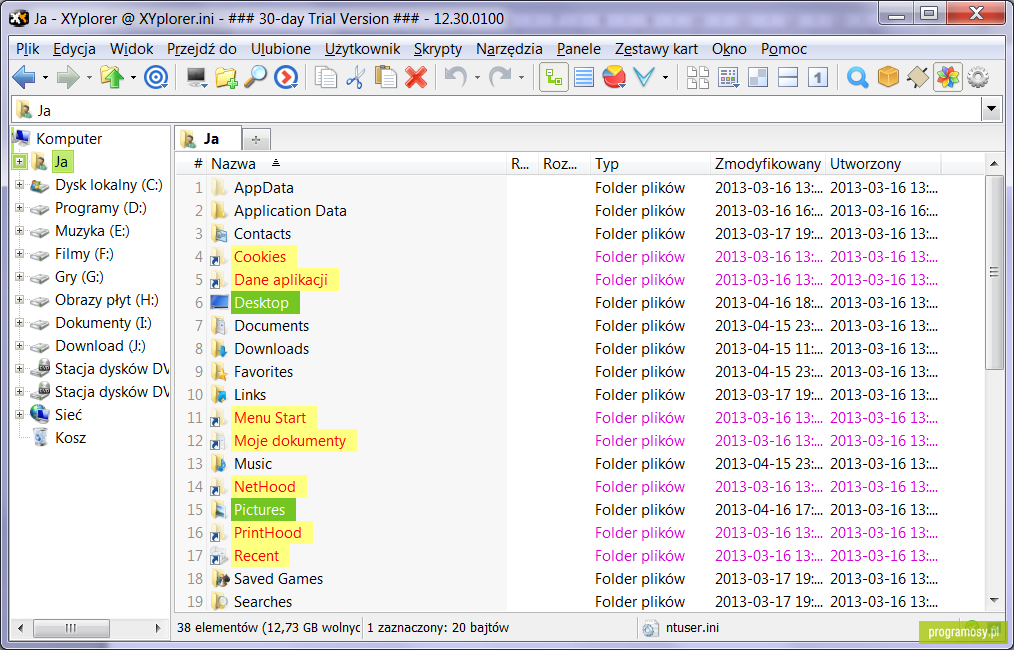
Task: Paste with the clipboard icon
Action: coord(386,78)
